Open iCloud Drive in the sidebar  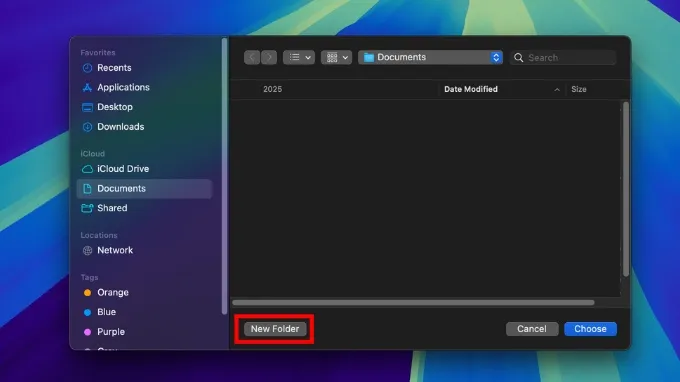click(x=144, y=169)
